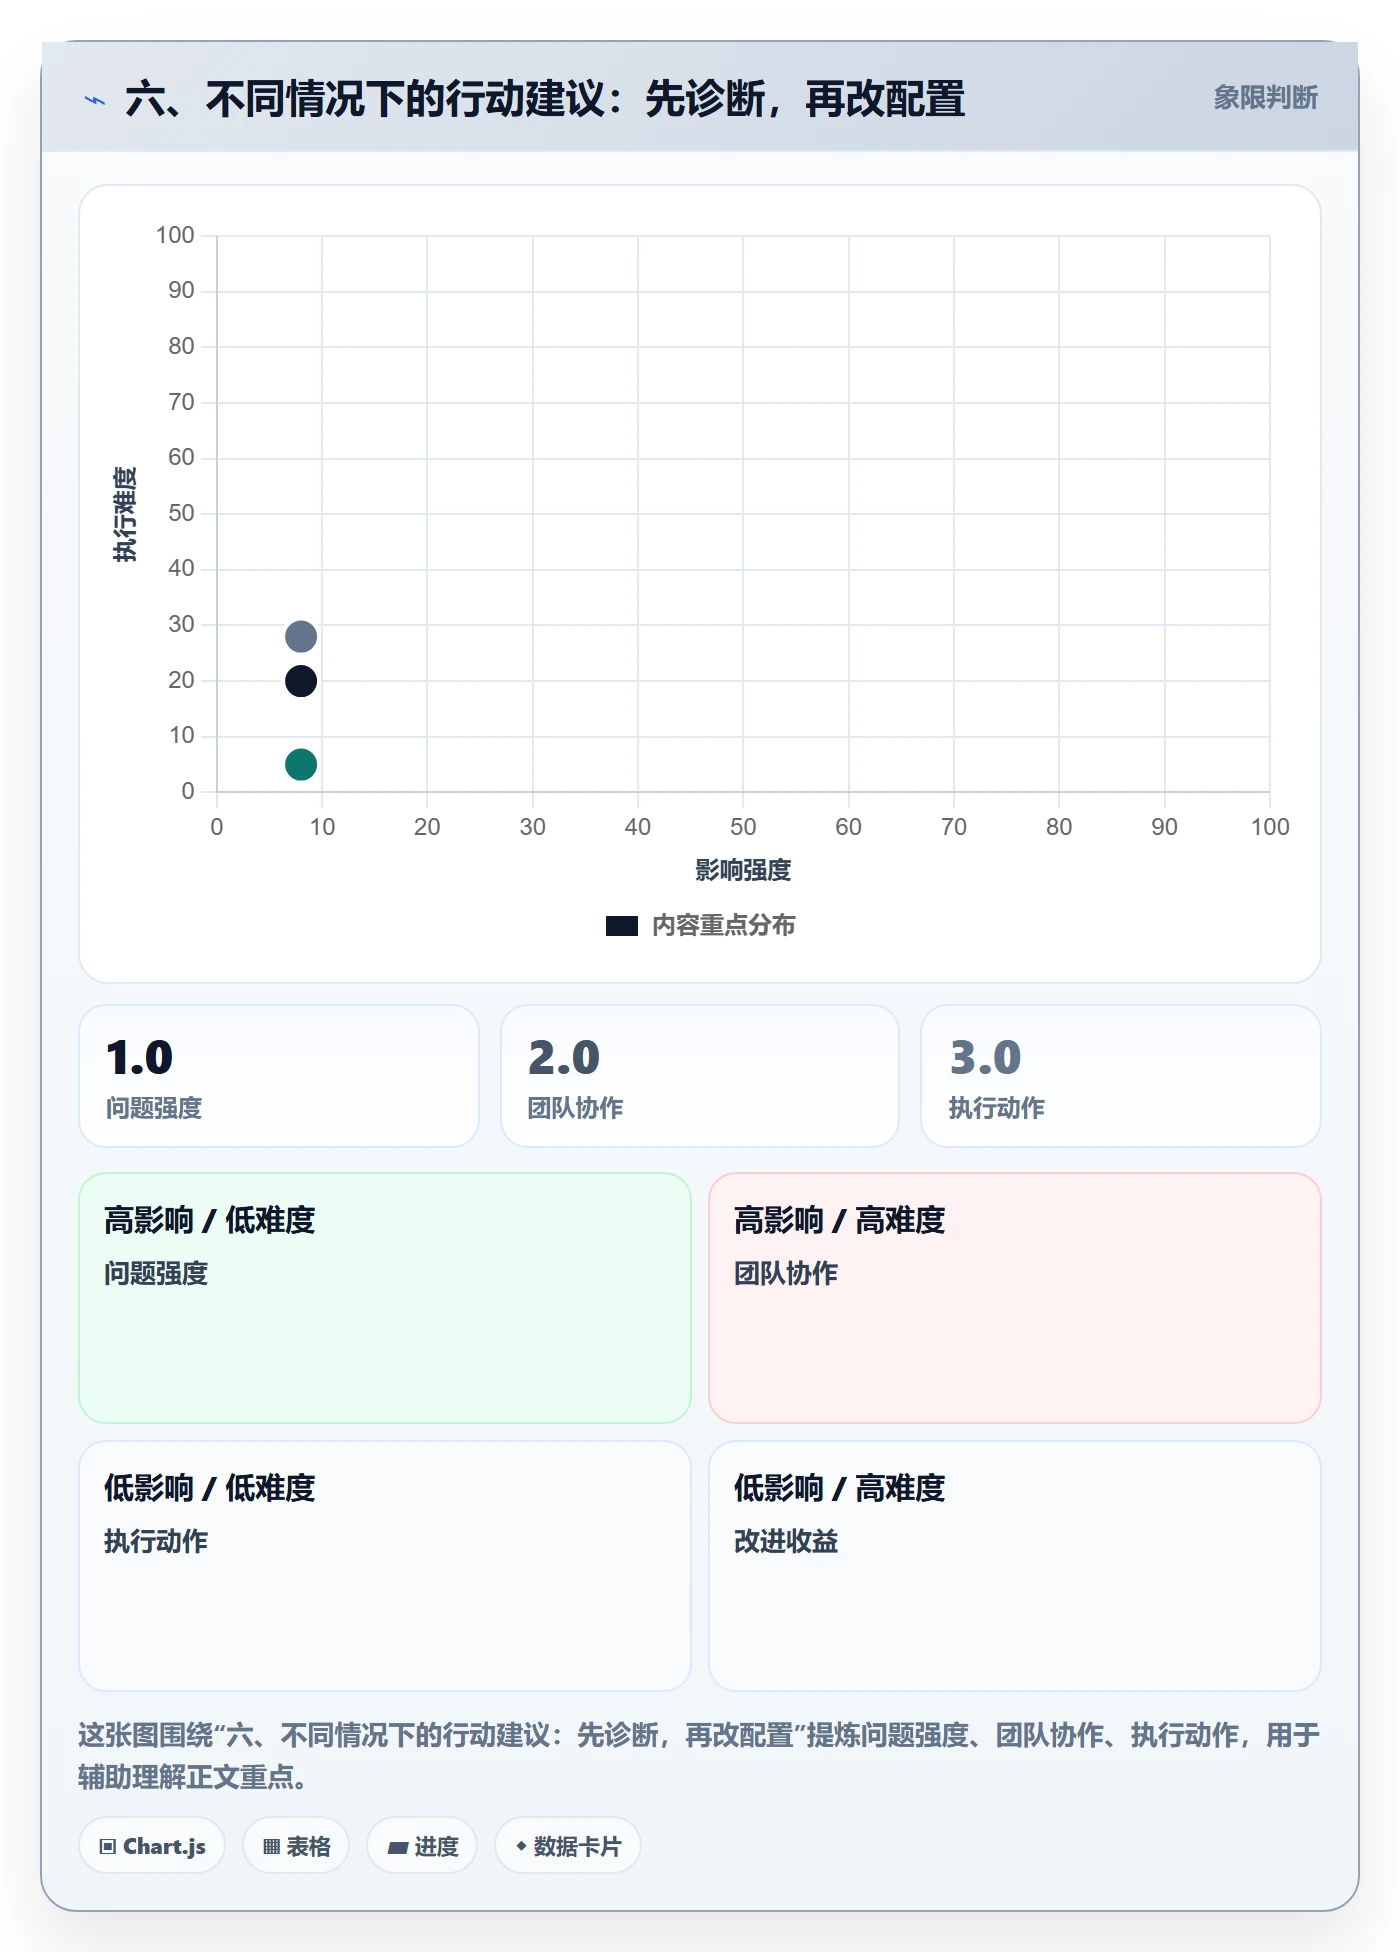Click the square icon in the Chart.js chip
The height and width of the screenshot is (1952, 1400).
click(108, 1847)
